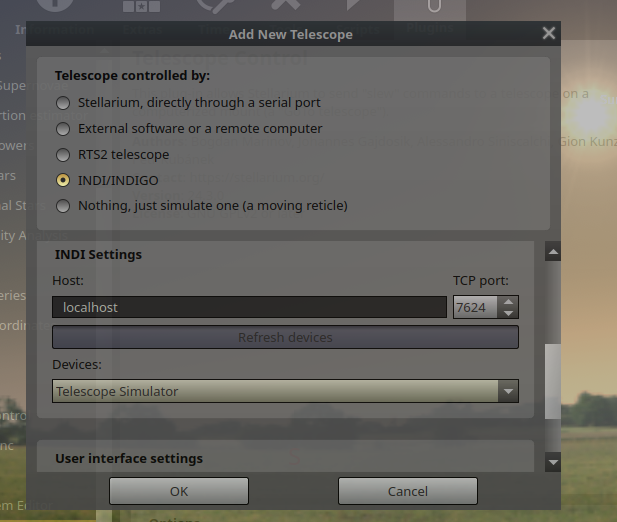The image size is (617, 522).
Task: Decrease TCP port with down arrow
Action: point(508,313)
